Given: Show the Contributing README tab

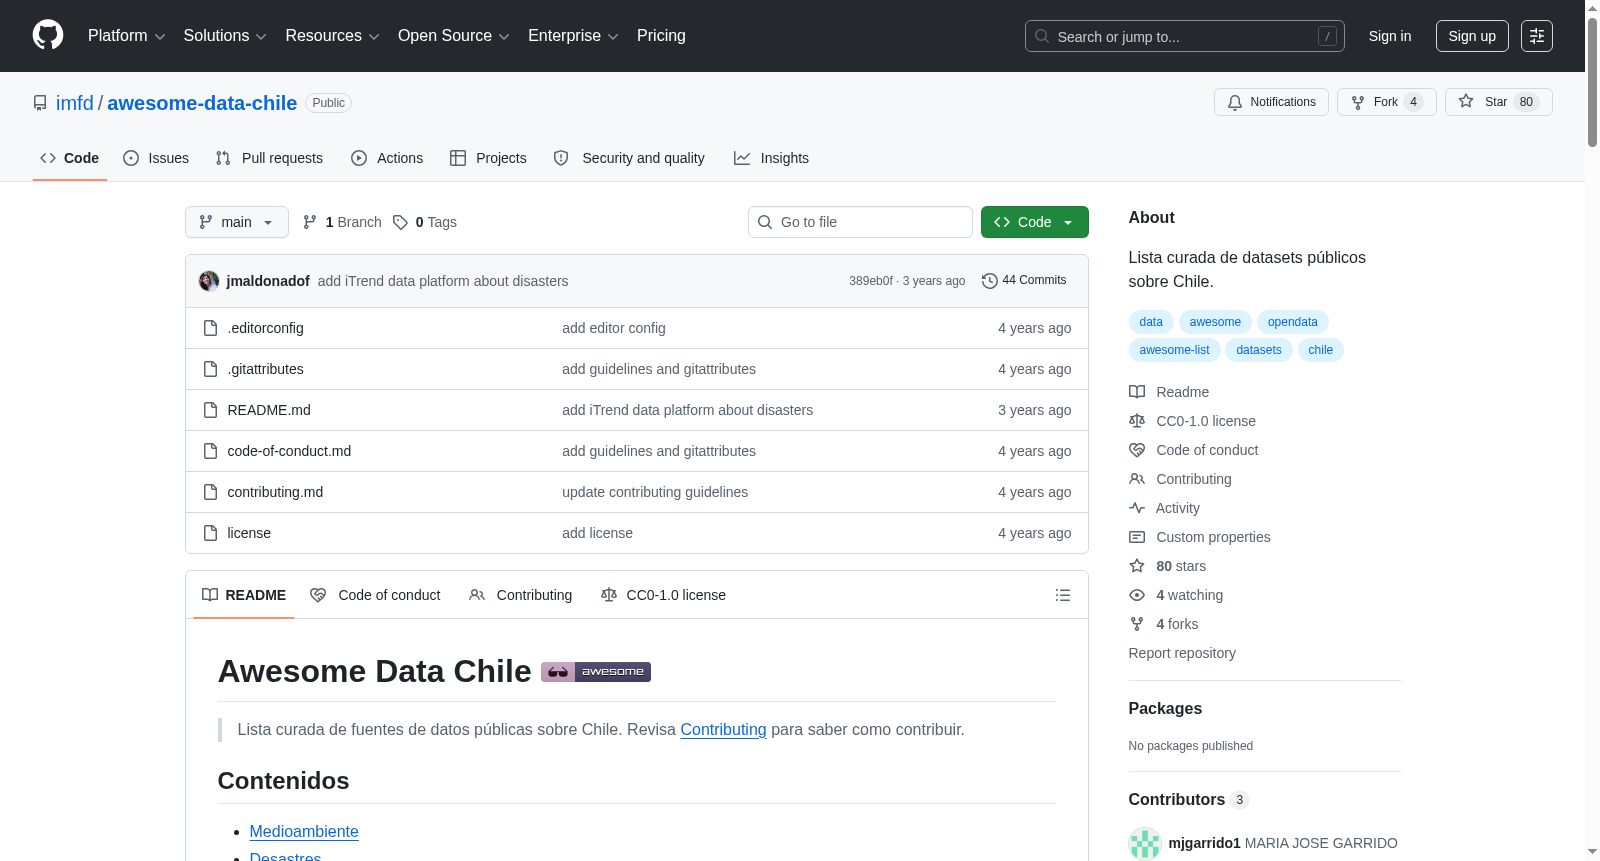Looking at the screenshot, I should [521, 595].
